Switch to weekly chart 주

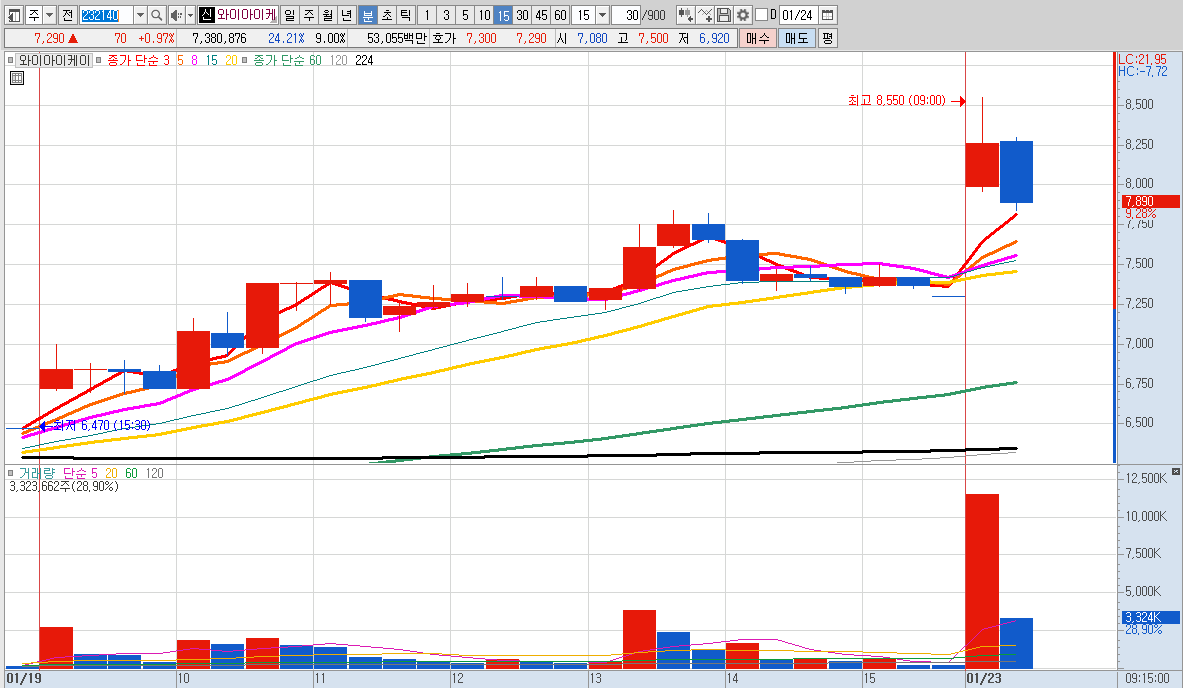click(309, 15)
